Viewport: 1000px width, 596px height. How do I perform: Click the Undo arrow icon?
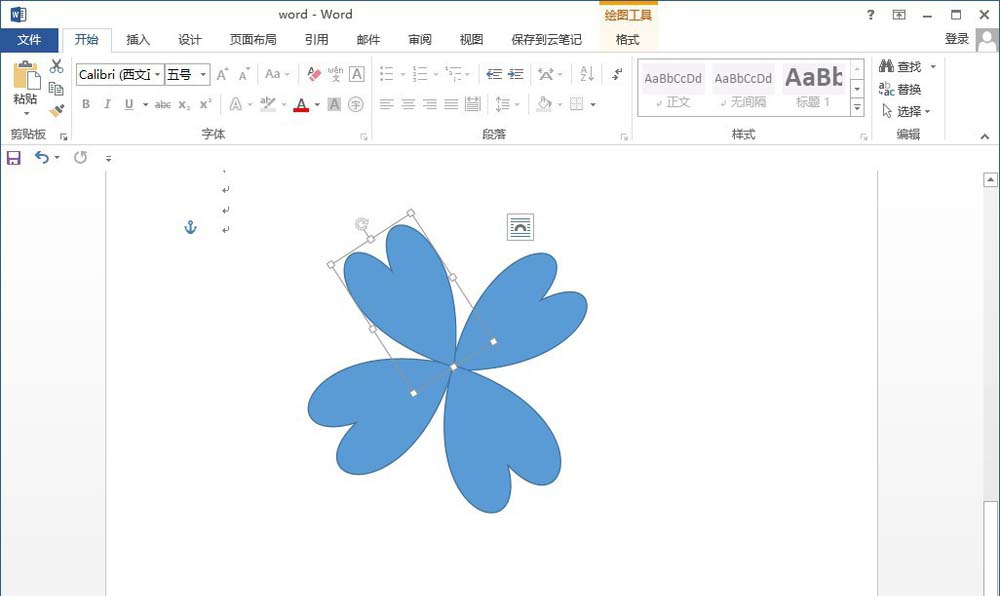pos(41,158)
